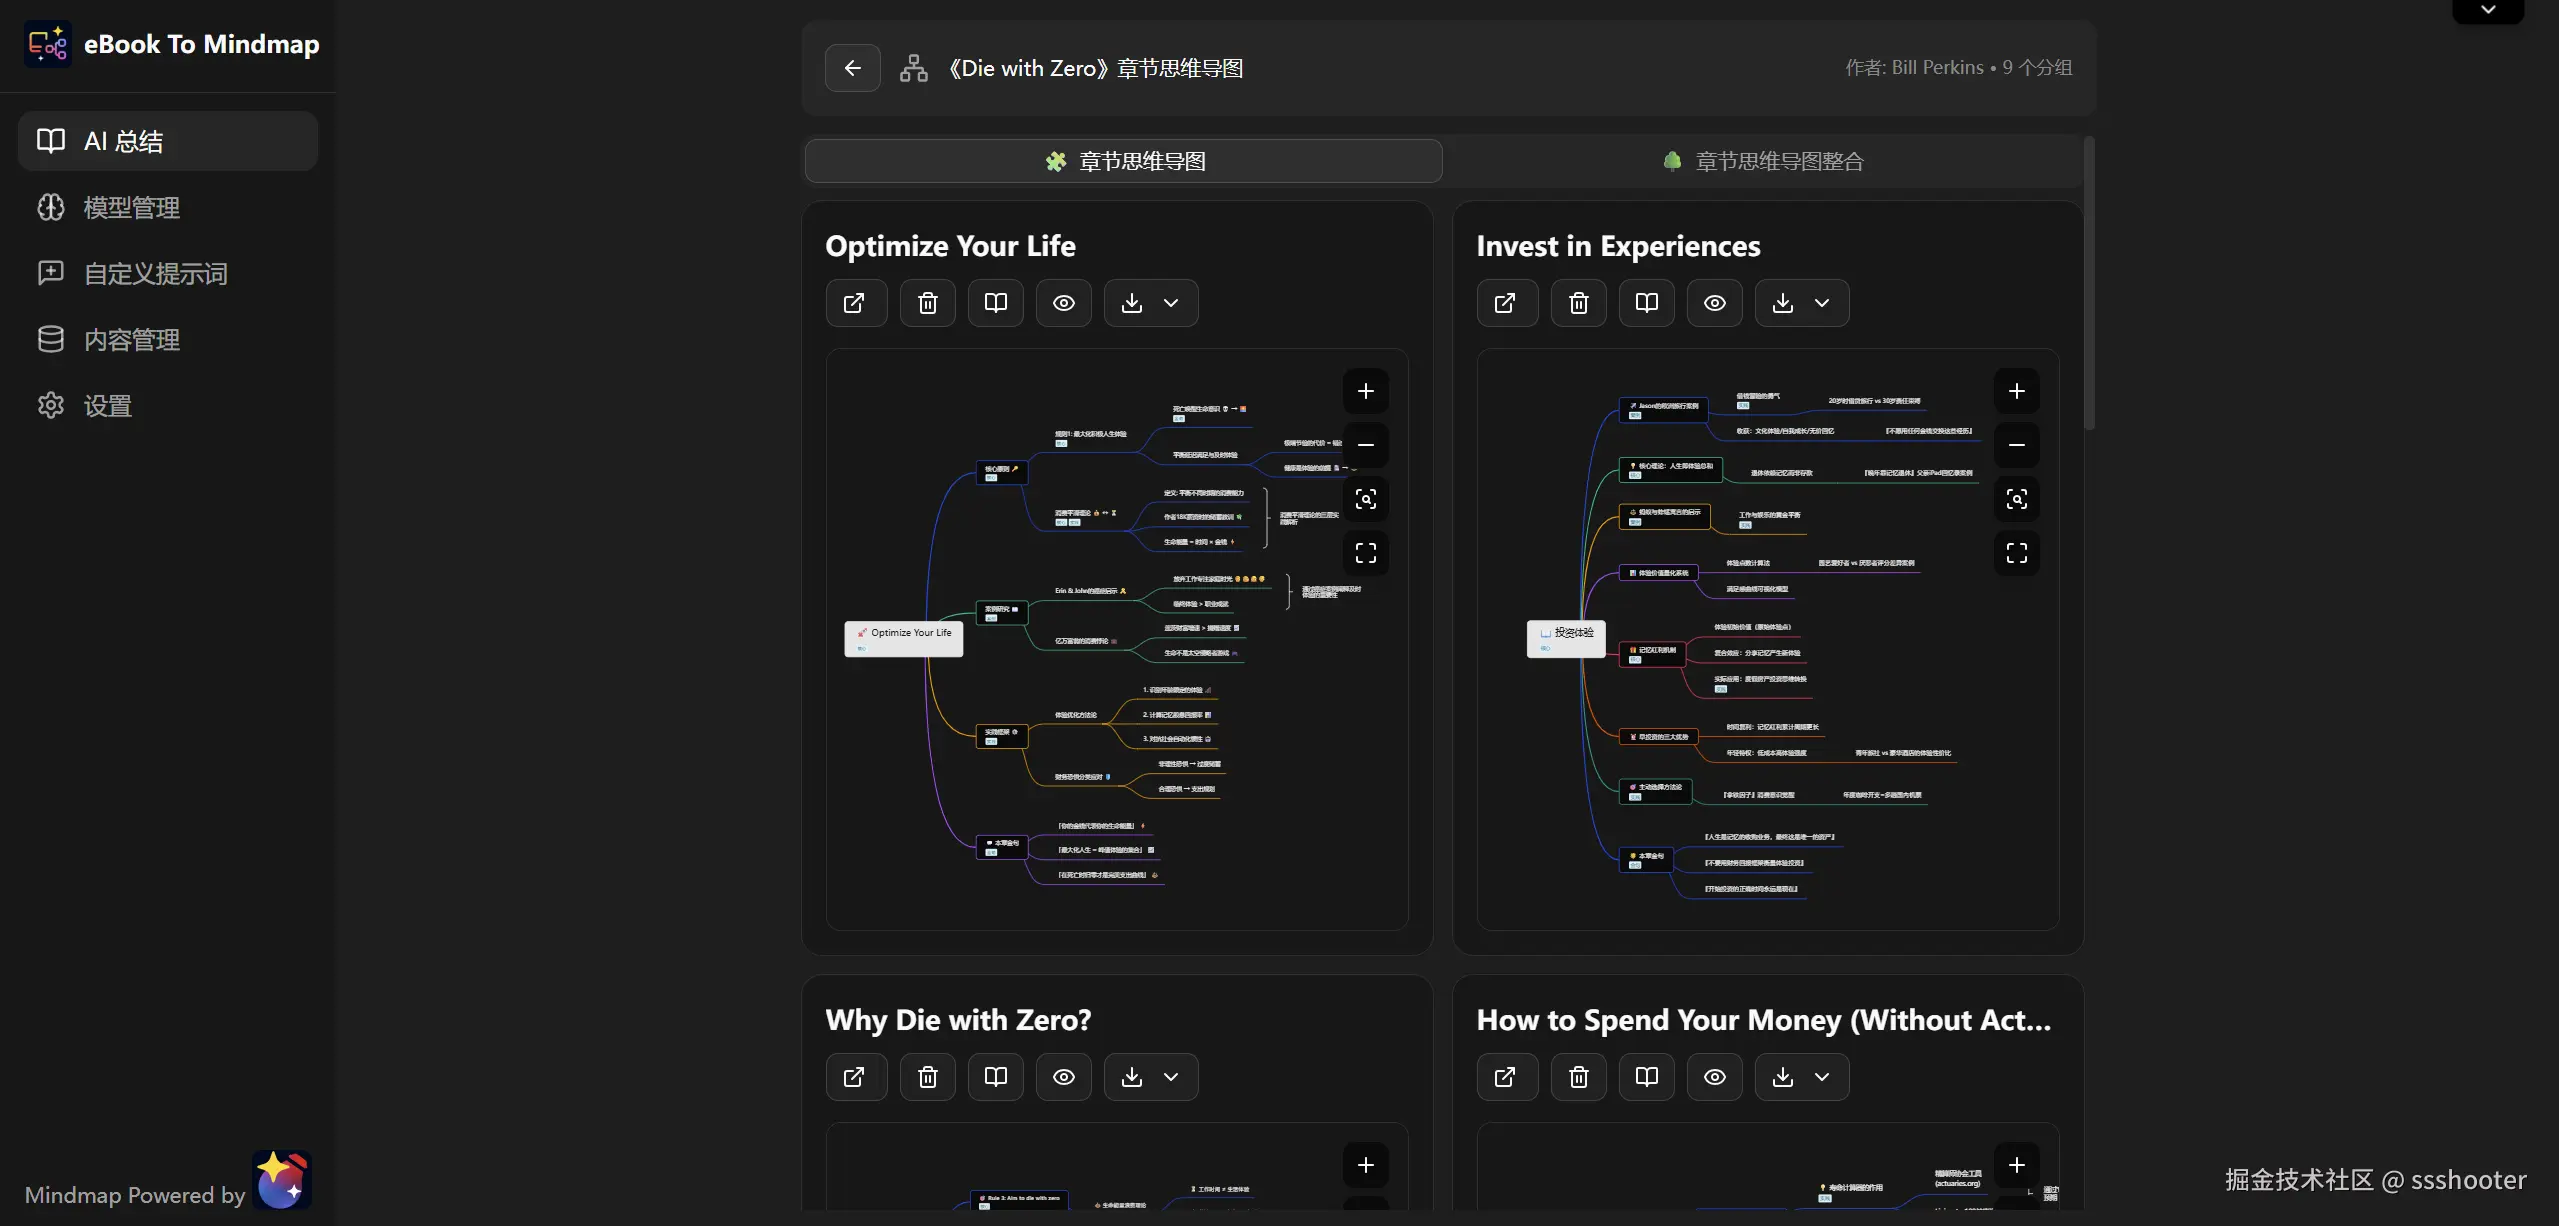Zoom in on Optimize Your Life mindmap

point(1365,391)
